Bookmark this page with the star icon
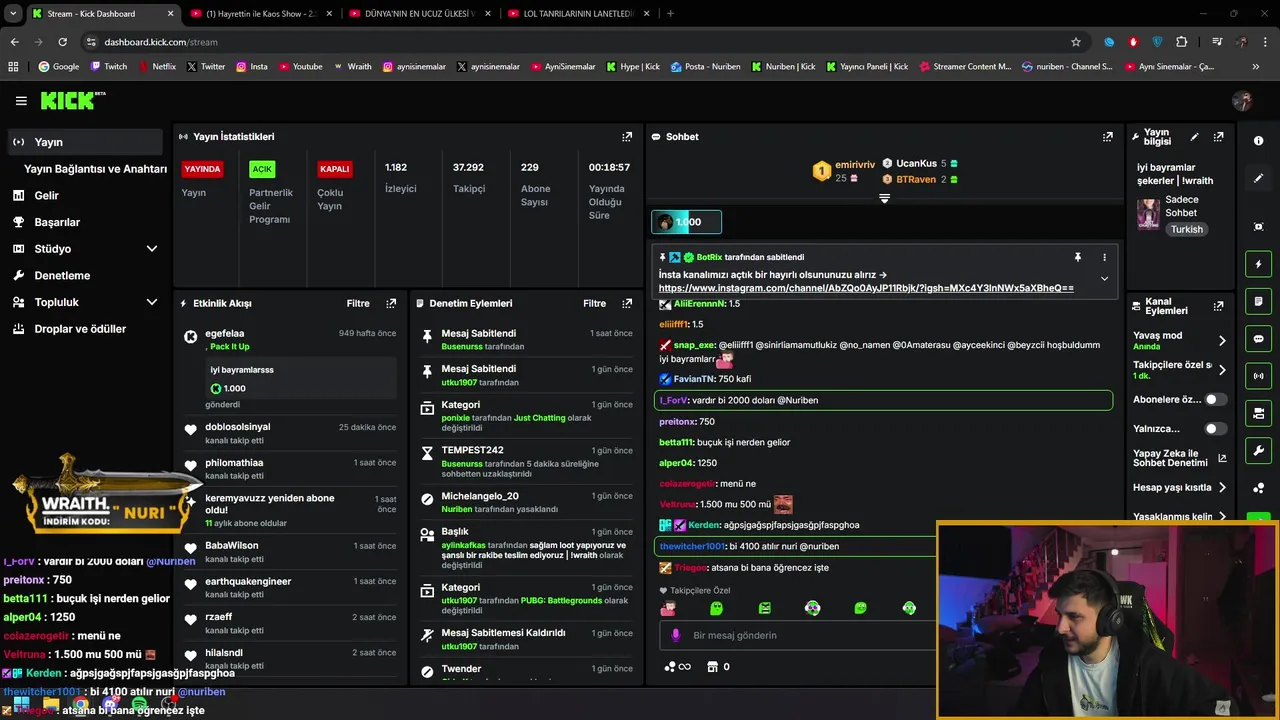This screenshot has height=720, width=1280. coord(1076,42)
